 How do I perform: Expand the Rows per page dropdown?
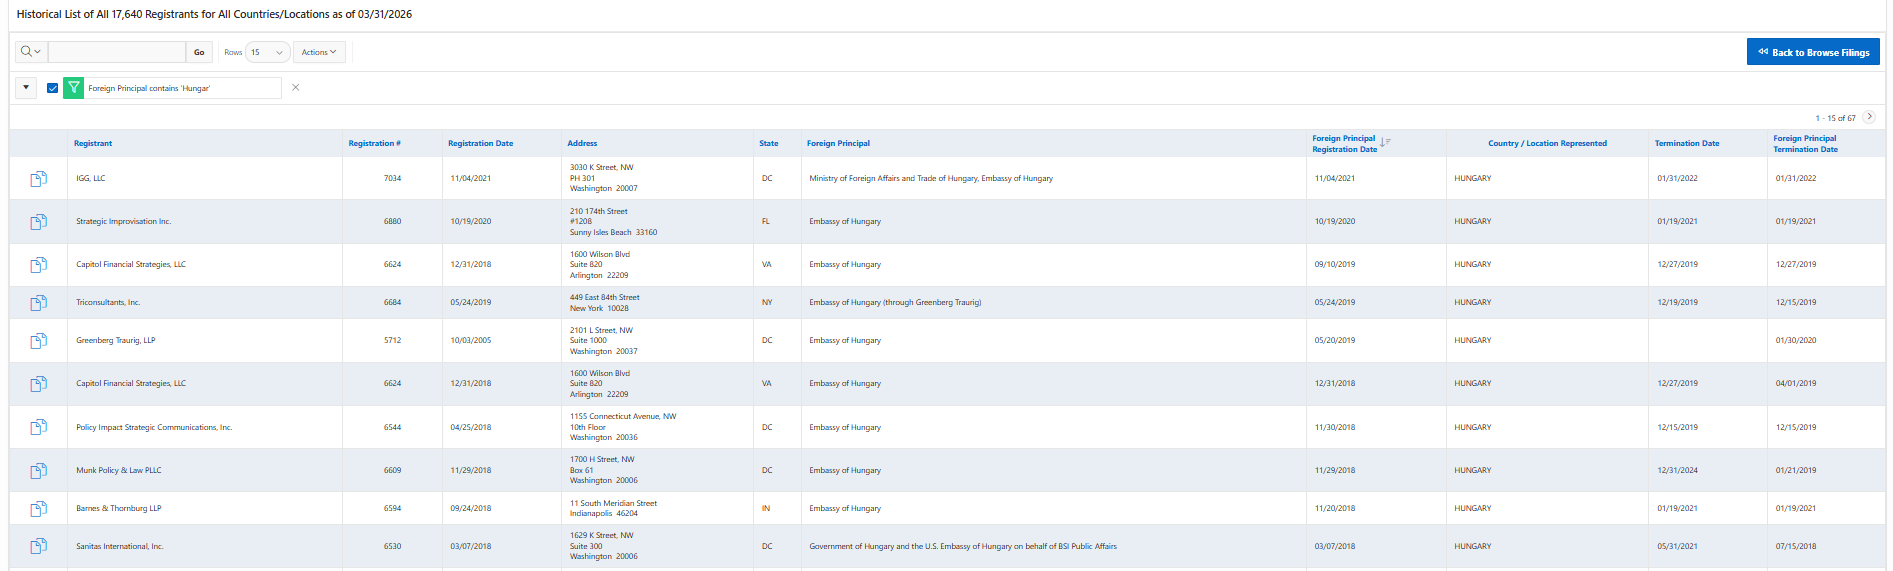coord(267,52)
